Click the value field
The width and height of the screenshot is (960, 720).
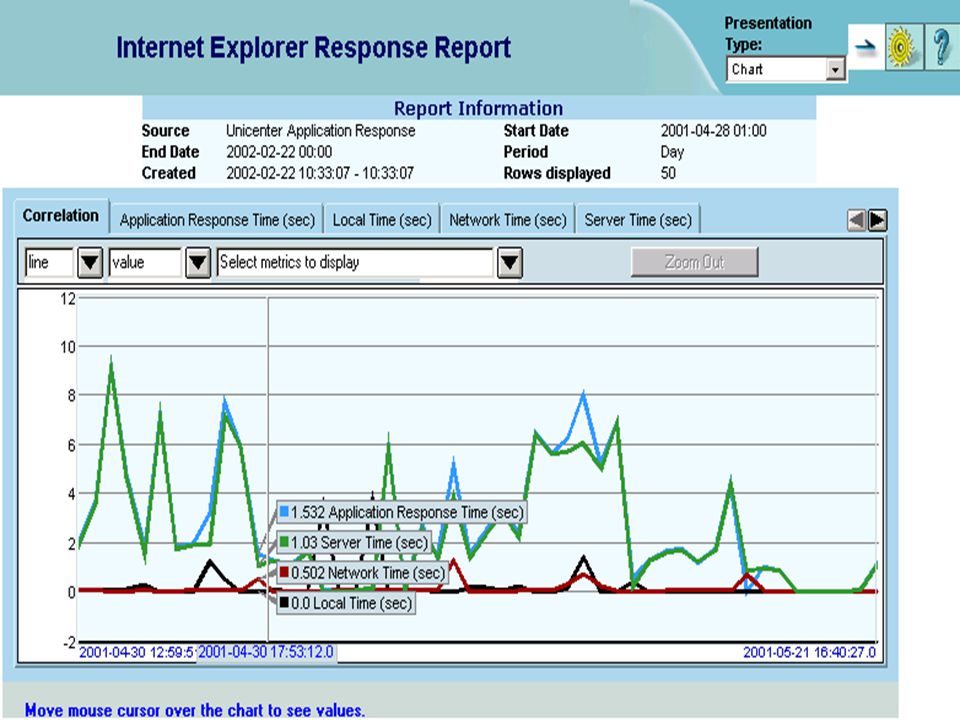pos(146,263)
